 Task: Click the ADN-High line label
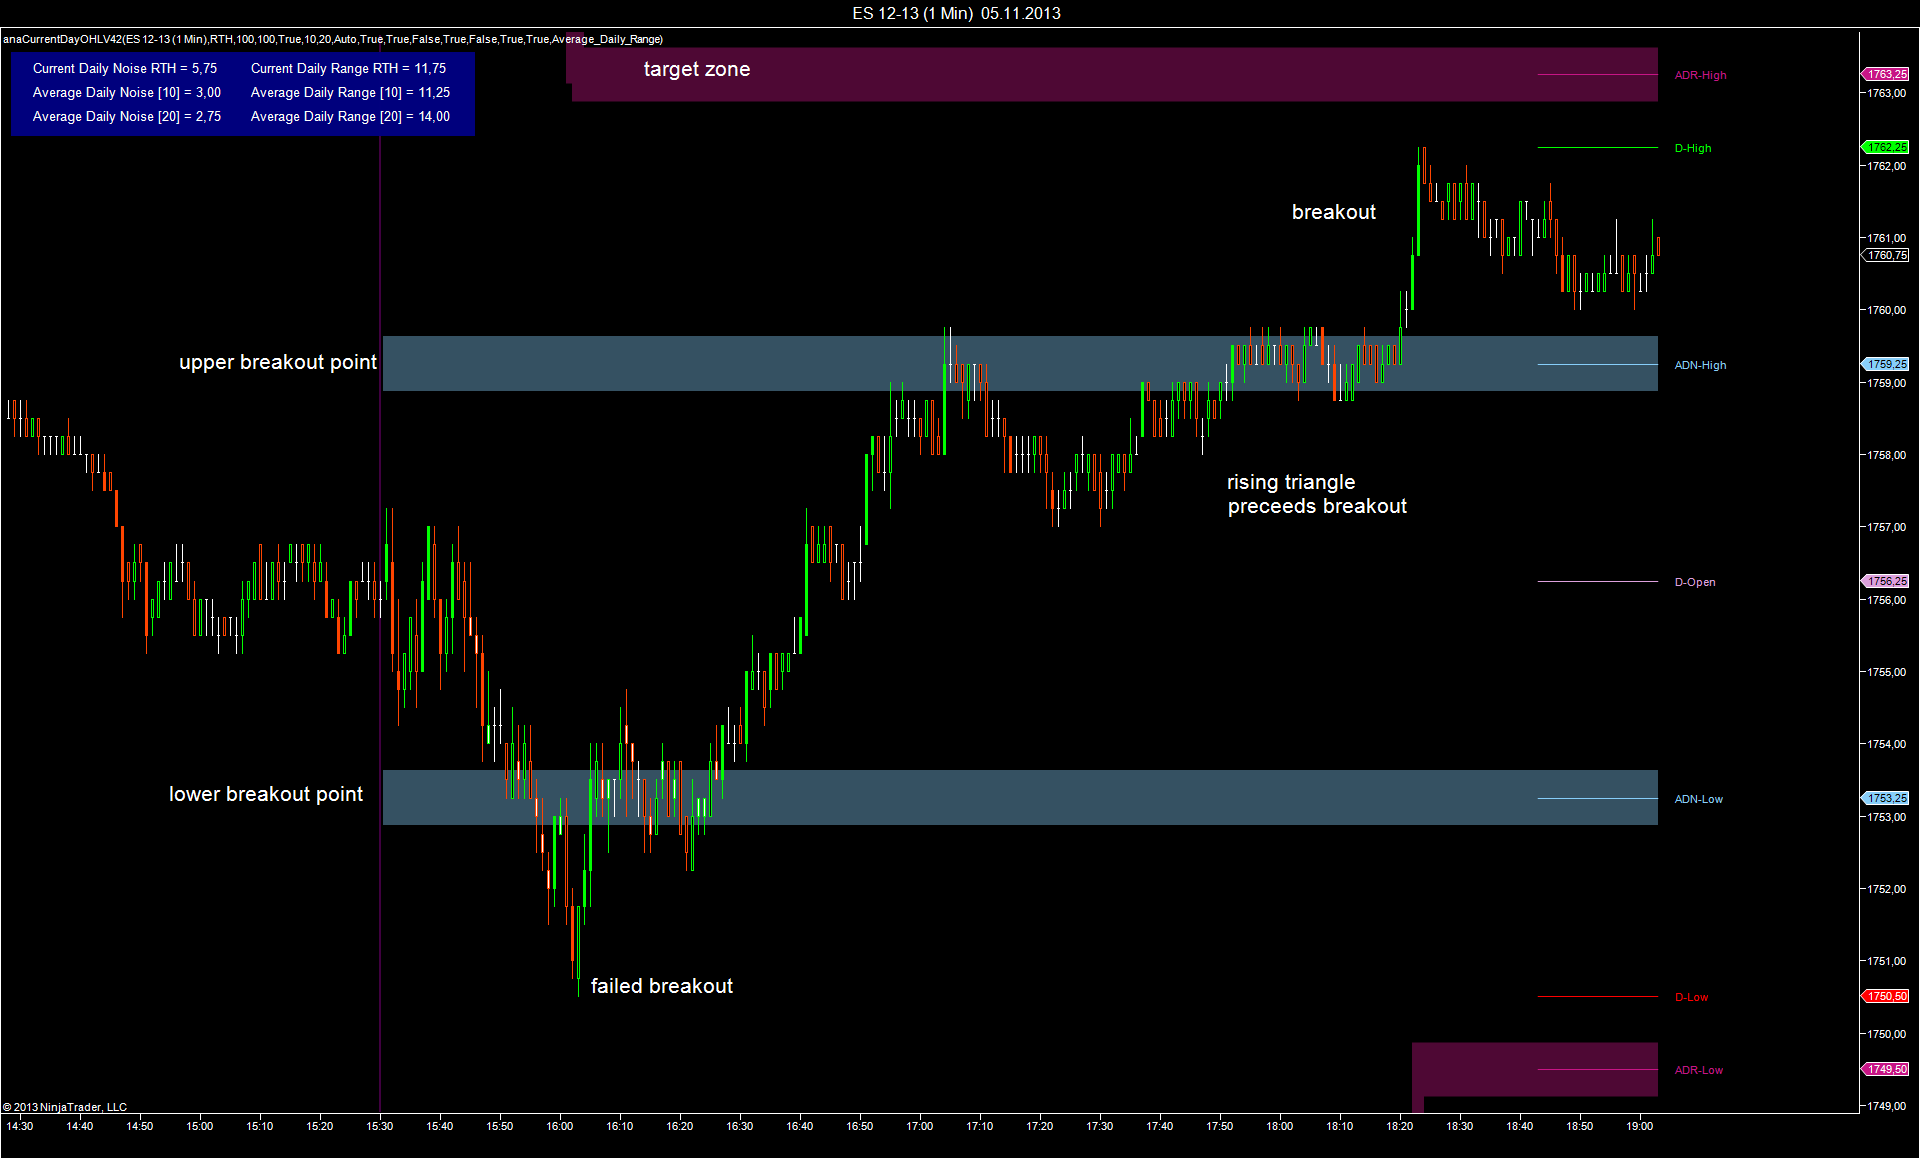pos(1700,365)
